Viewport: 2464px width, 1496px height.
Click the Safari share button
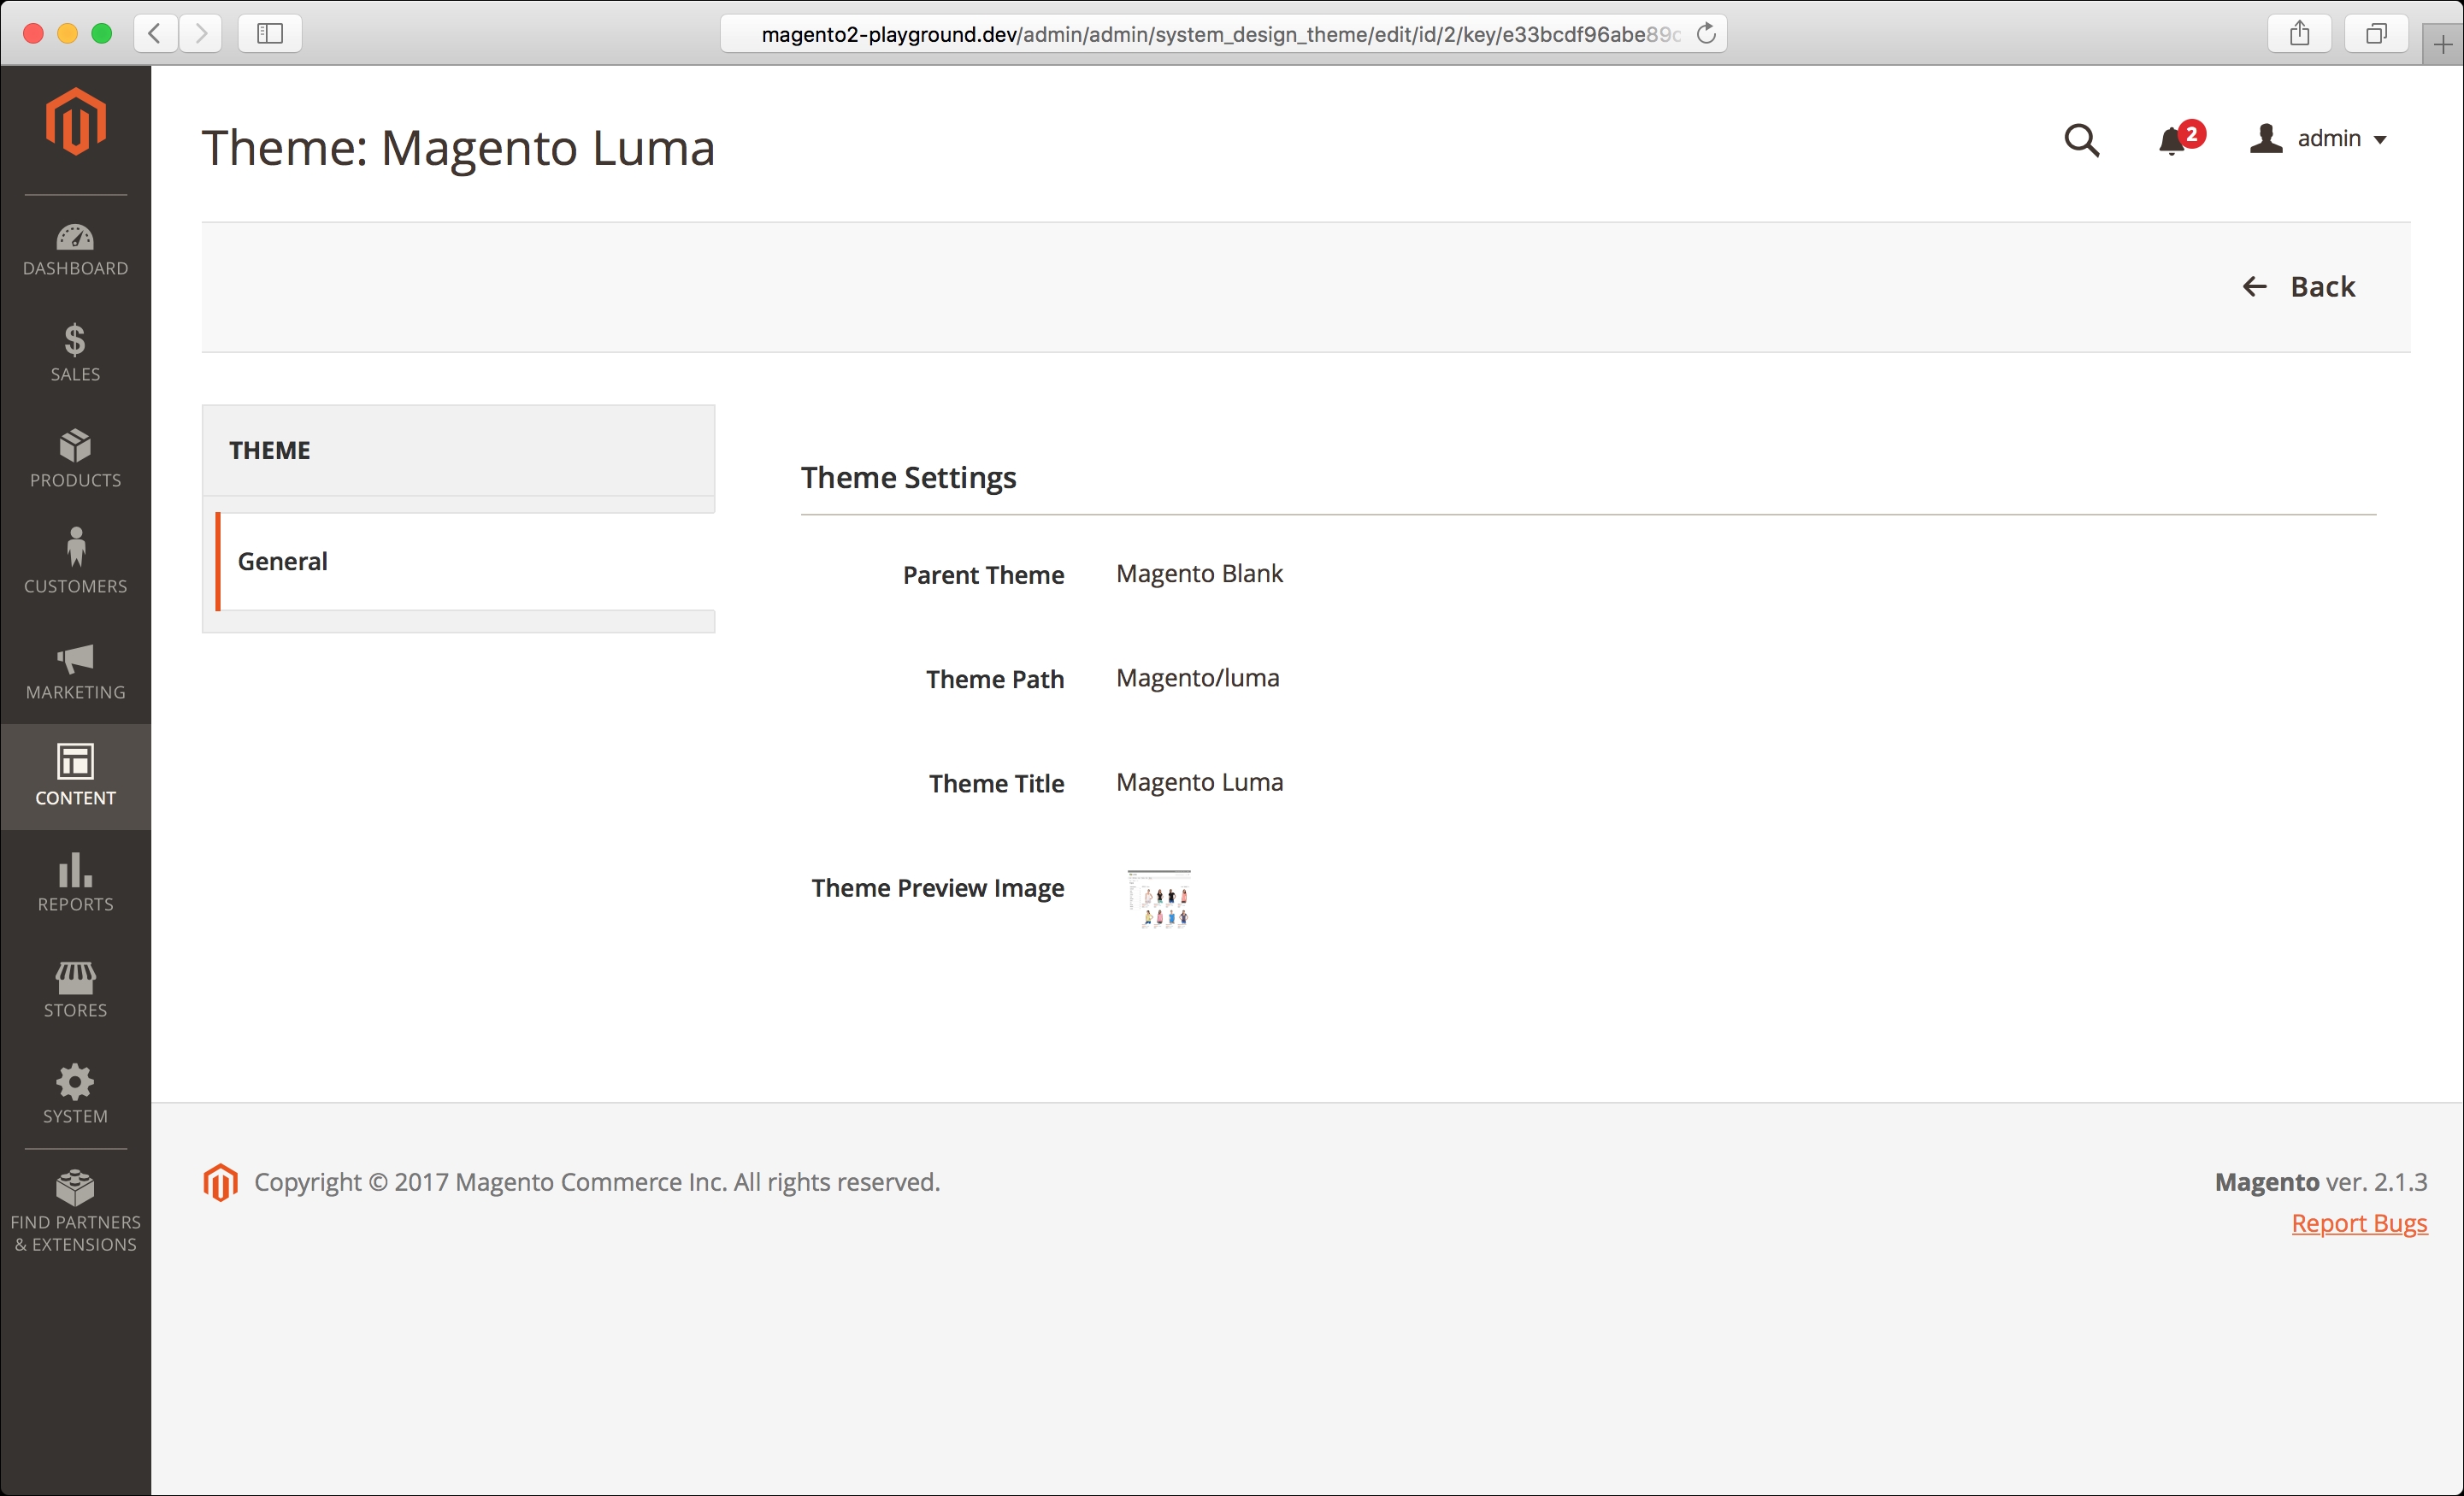pos(2299,33)
